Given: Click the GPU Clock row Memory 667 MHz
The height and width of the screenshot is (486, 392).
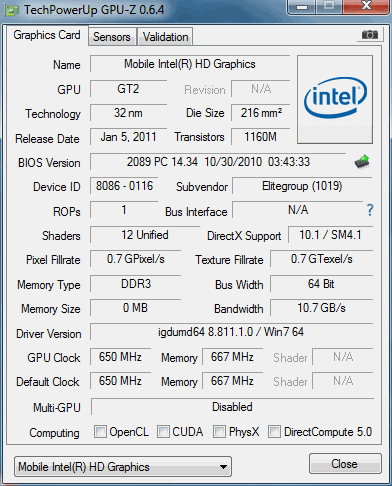Looking at the screenshot, I should 232,357.
